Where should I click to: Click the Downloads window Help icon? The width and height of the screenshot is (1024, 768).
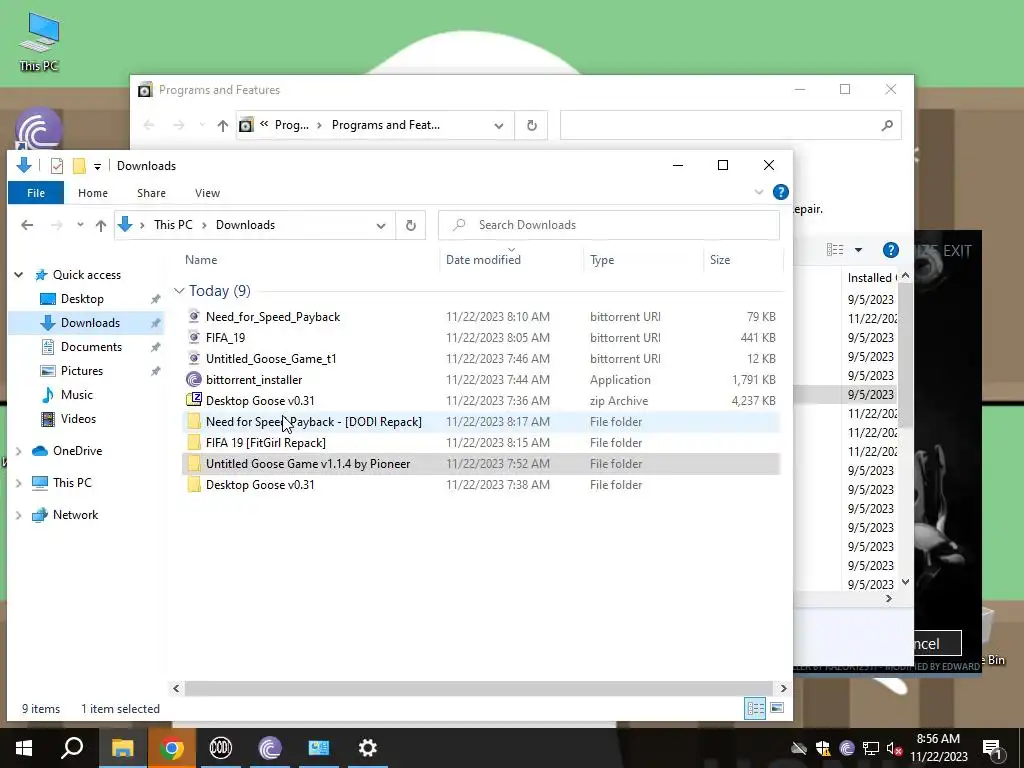pos(780,192)
